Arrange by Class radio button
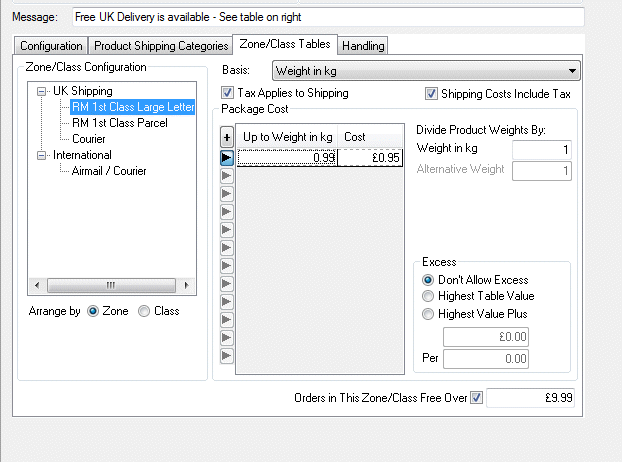The image size is (622, 462). click(x=144, y=311)
